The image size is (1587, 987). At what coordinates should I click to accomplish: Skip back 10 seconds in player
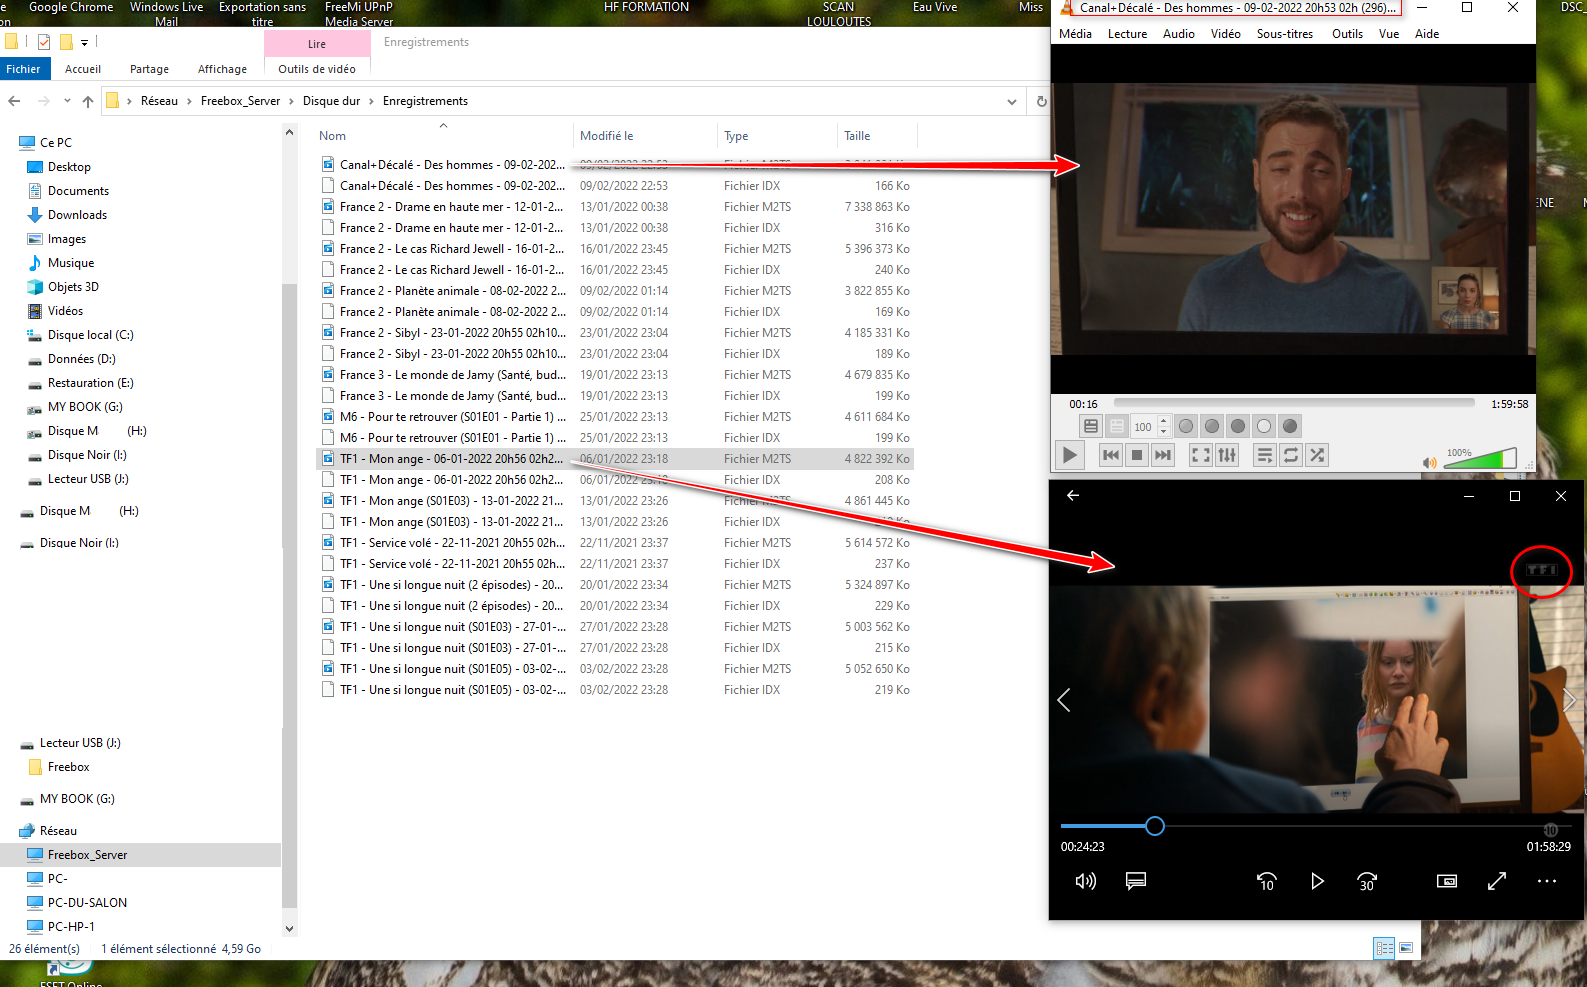[1266, 881]
